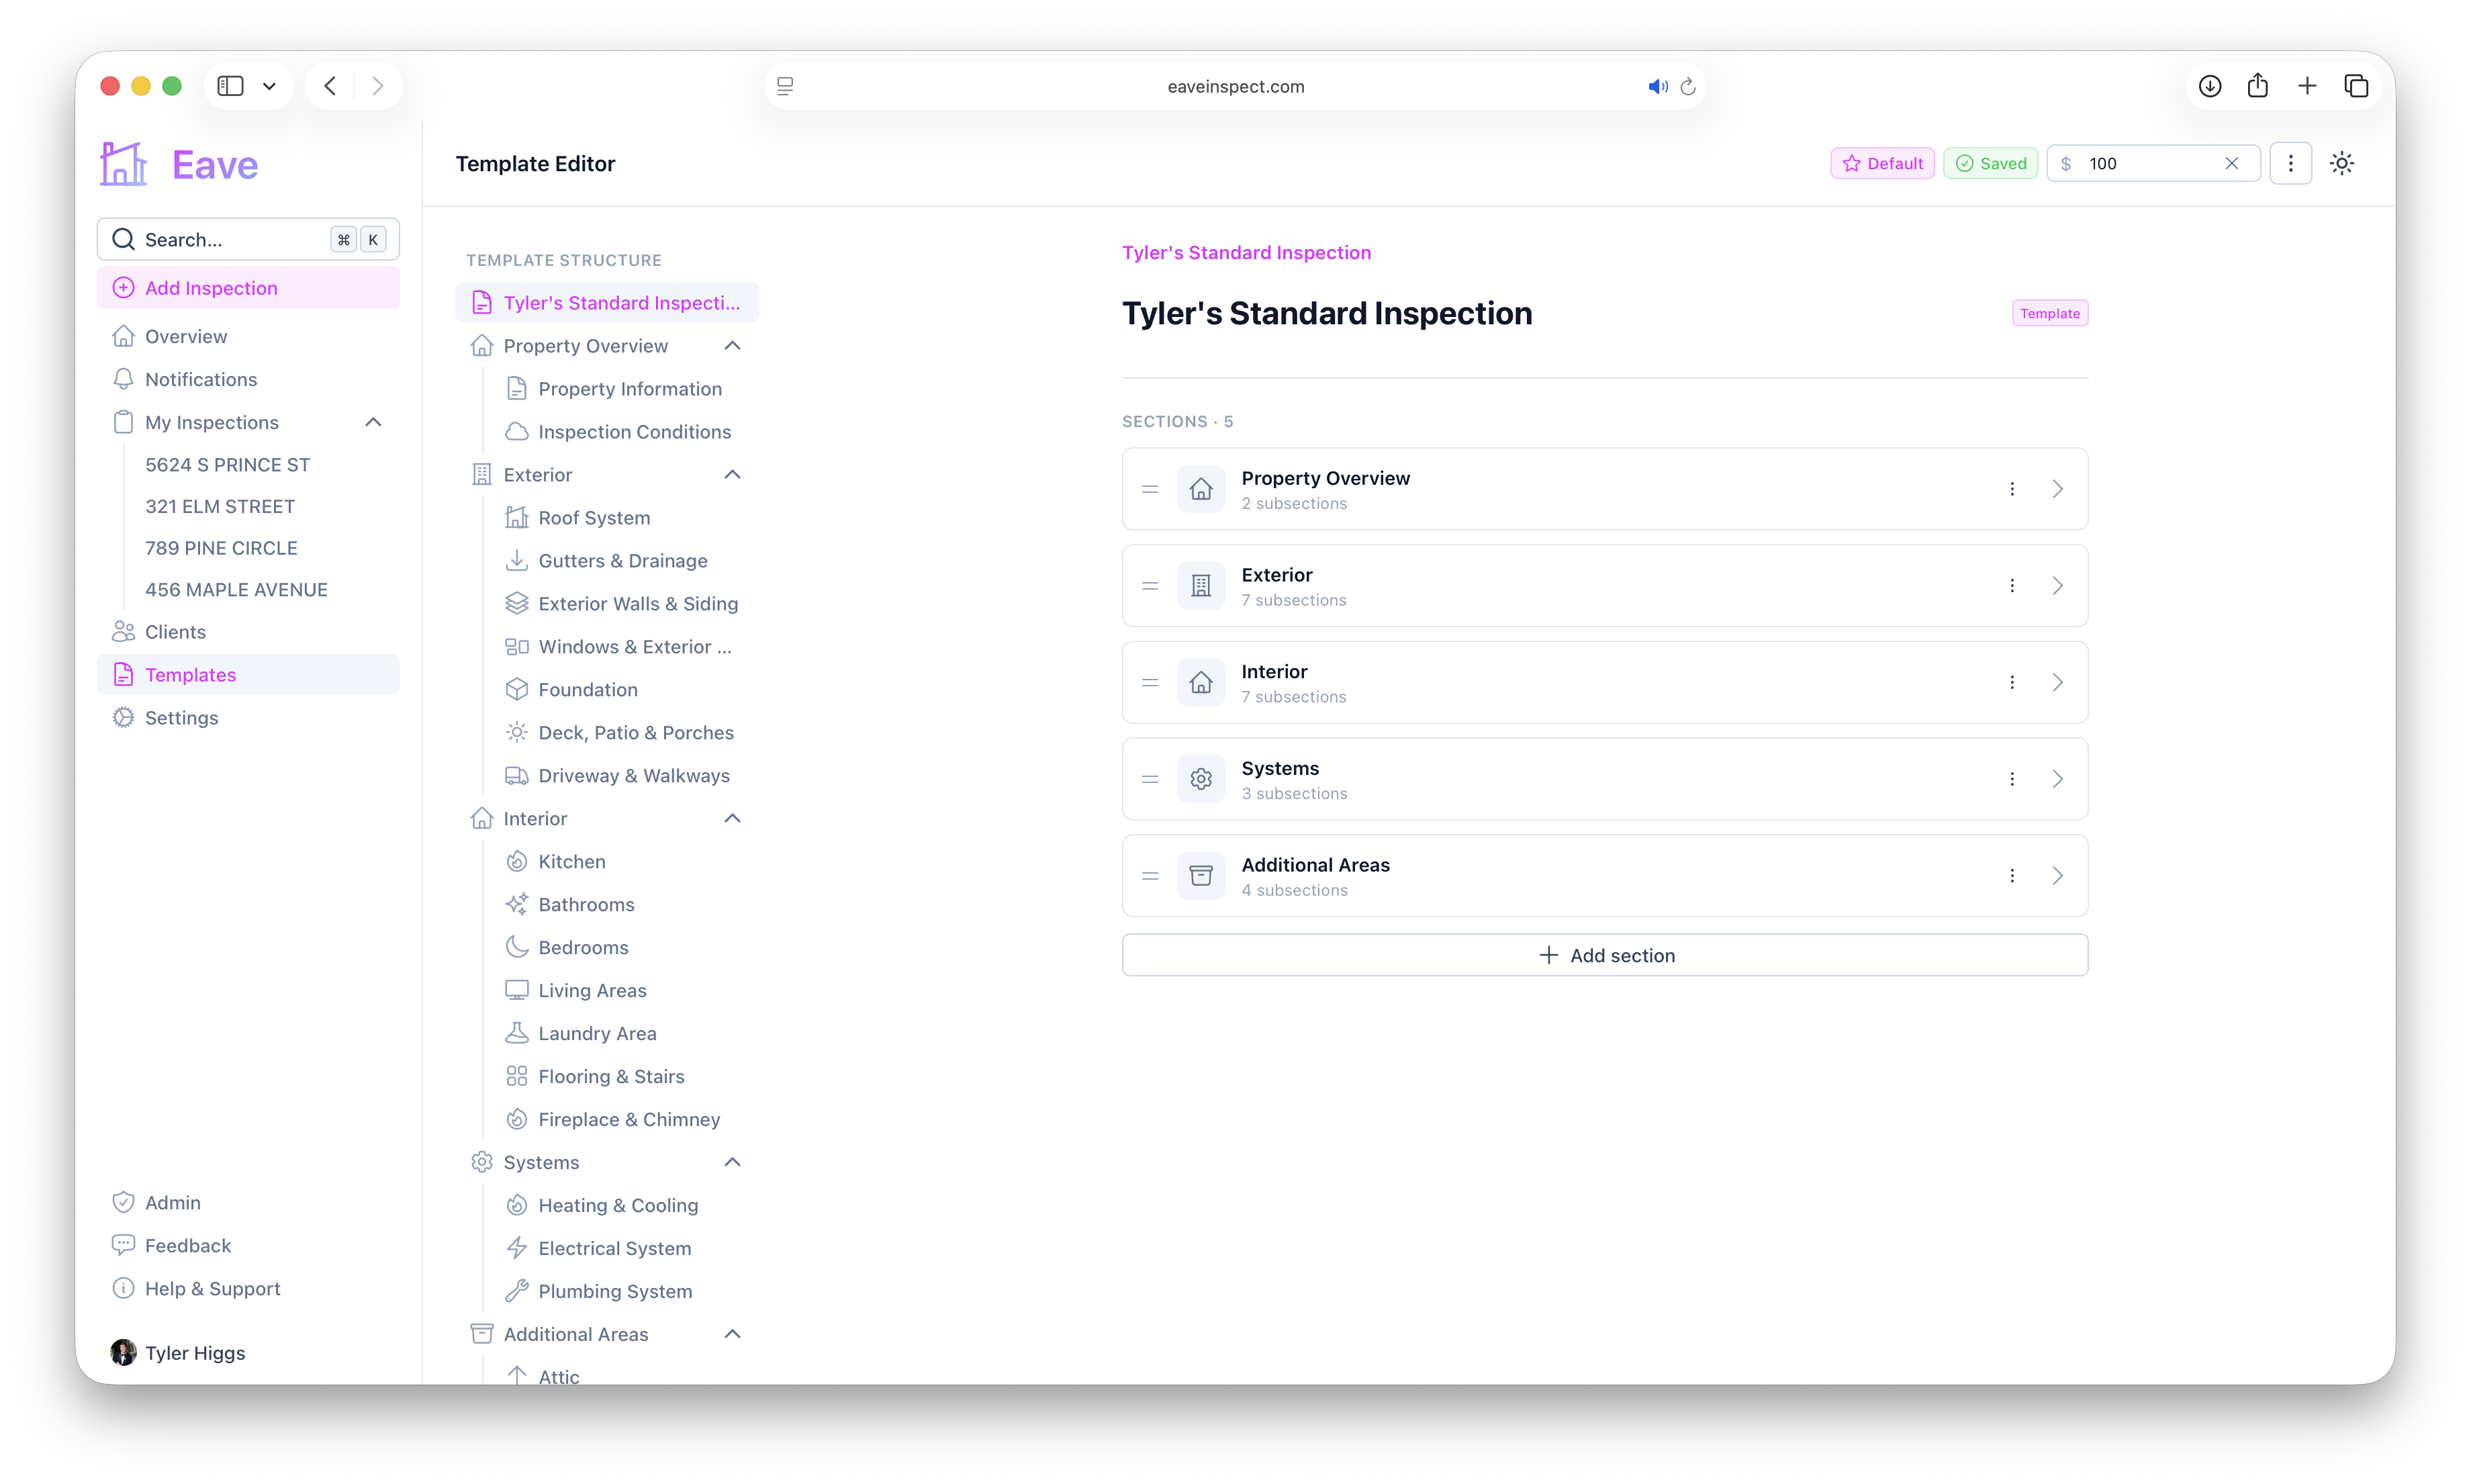Click the building icon on Exterior card
2471x1484 pixels.
(x=1200, y=586)
